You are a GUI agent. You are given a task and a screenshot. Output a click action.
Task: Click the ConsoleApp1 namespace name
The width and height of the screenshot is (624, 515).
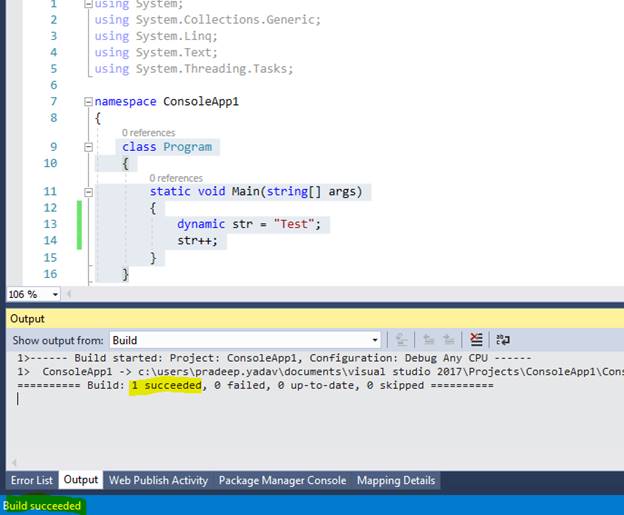[x=201, y=101]
